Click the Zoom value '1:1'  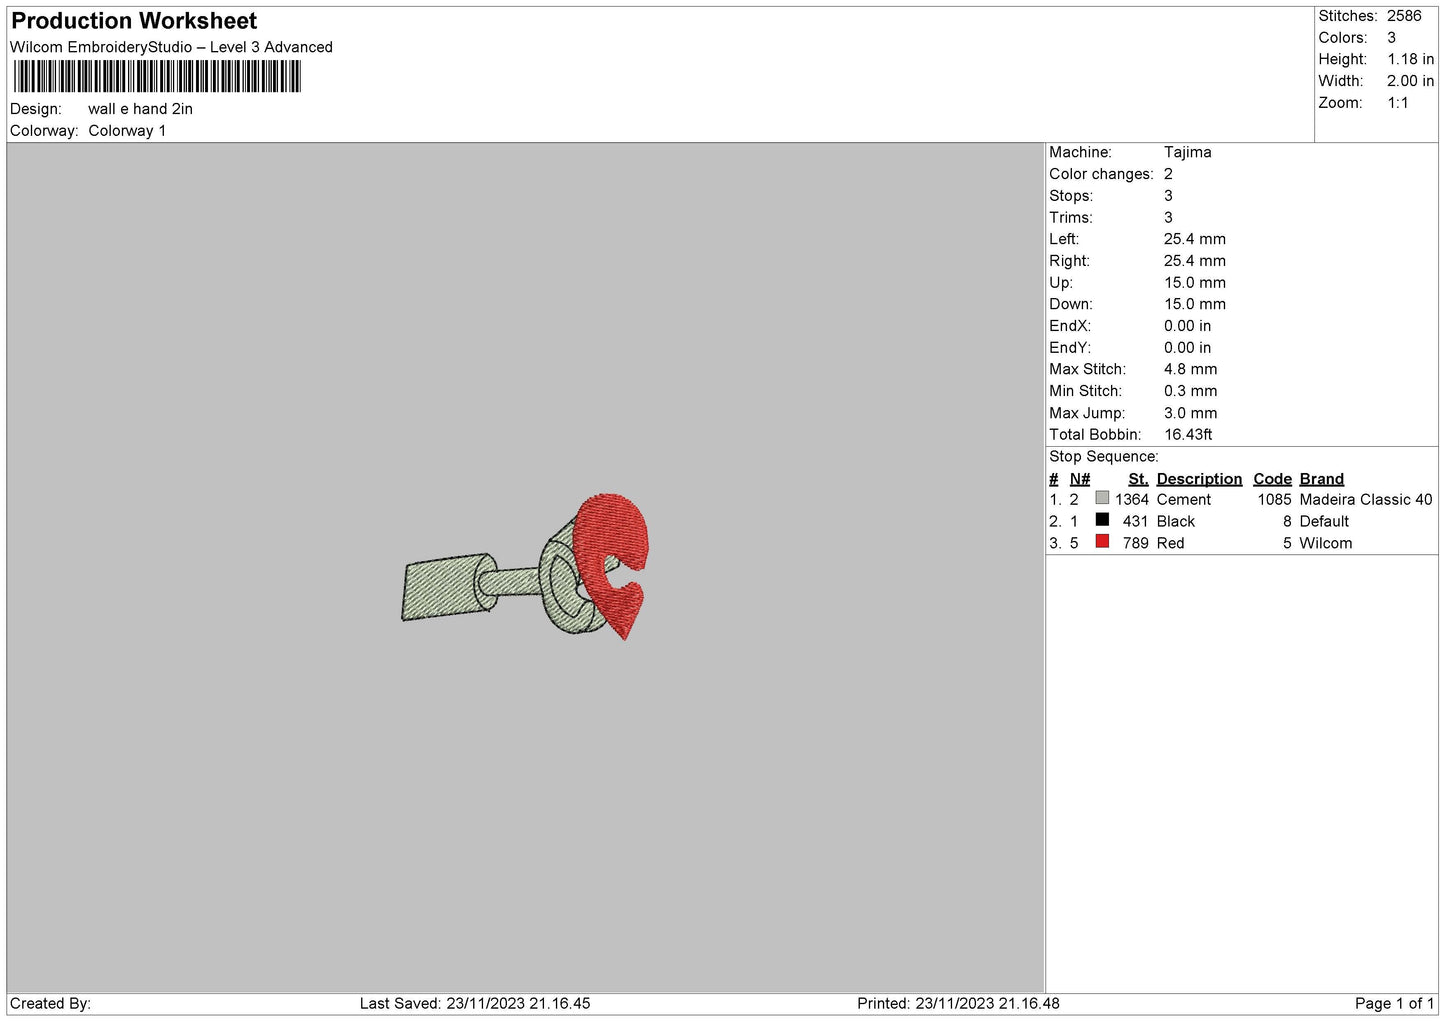pos(1398,103)
